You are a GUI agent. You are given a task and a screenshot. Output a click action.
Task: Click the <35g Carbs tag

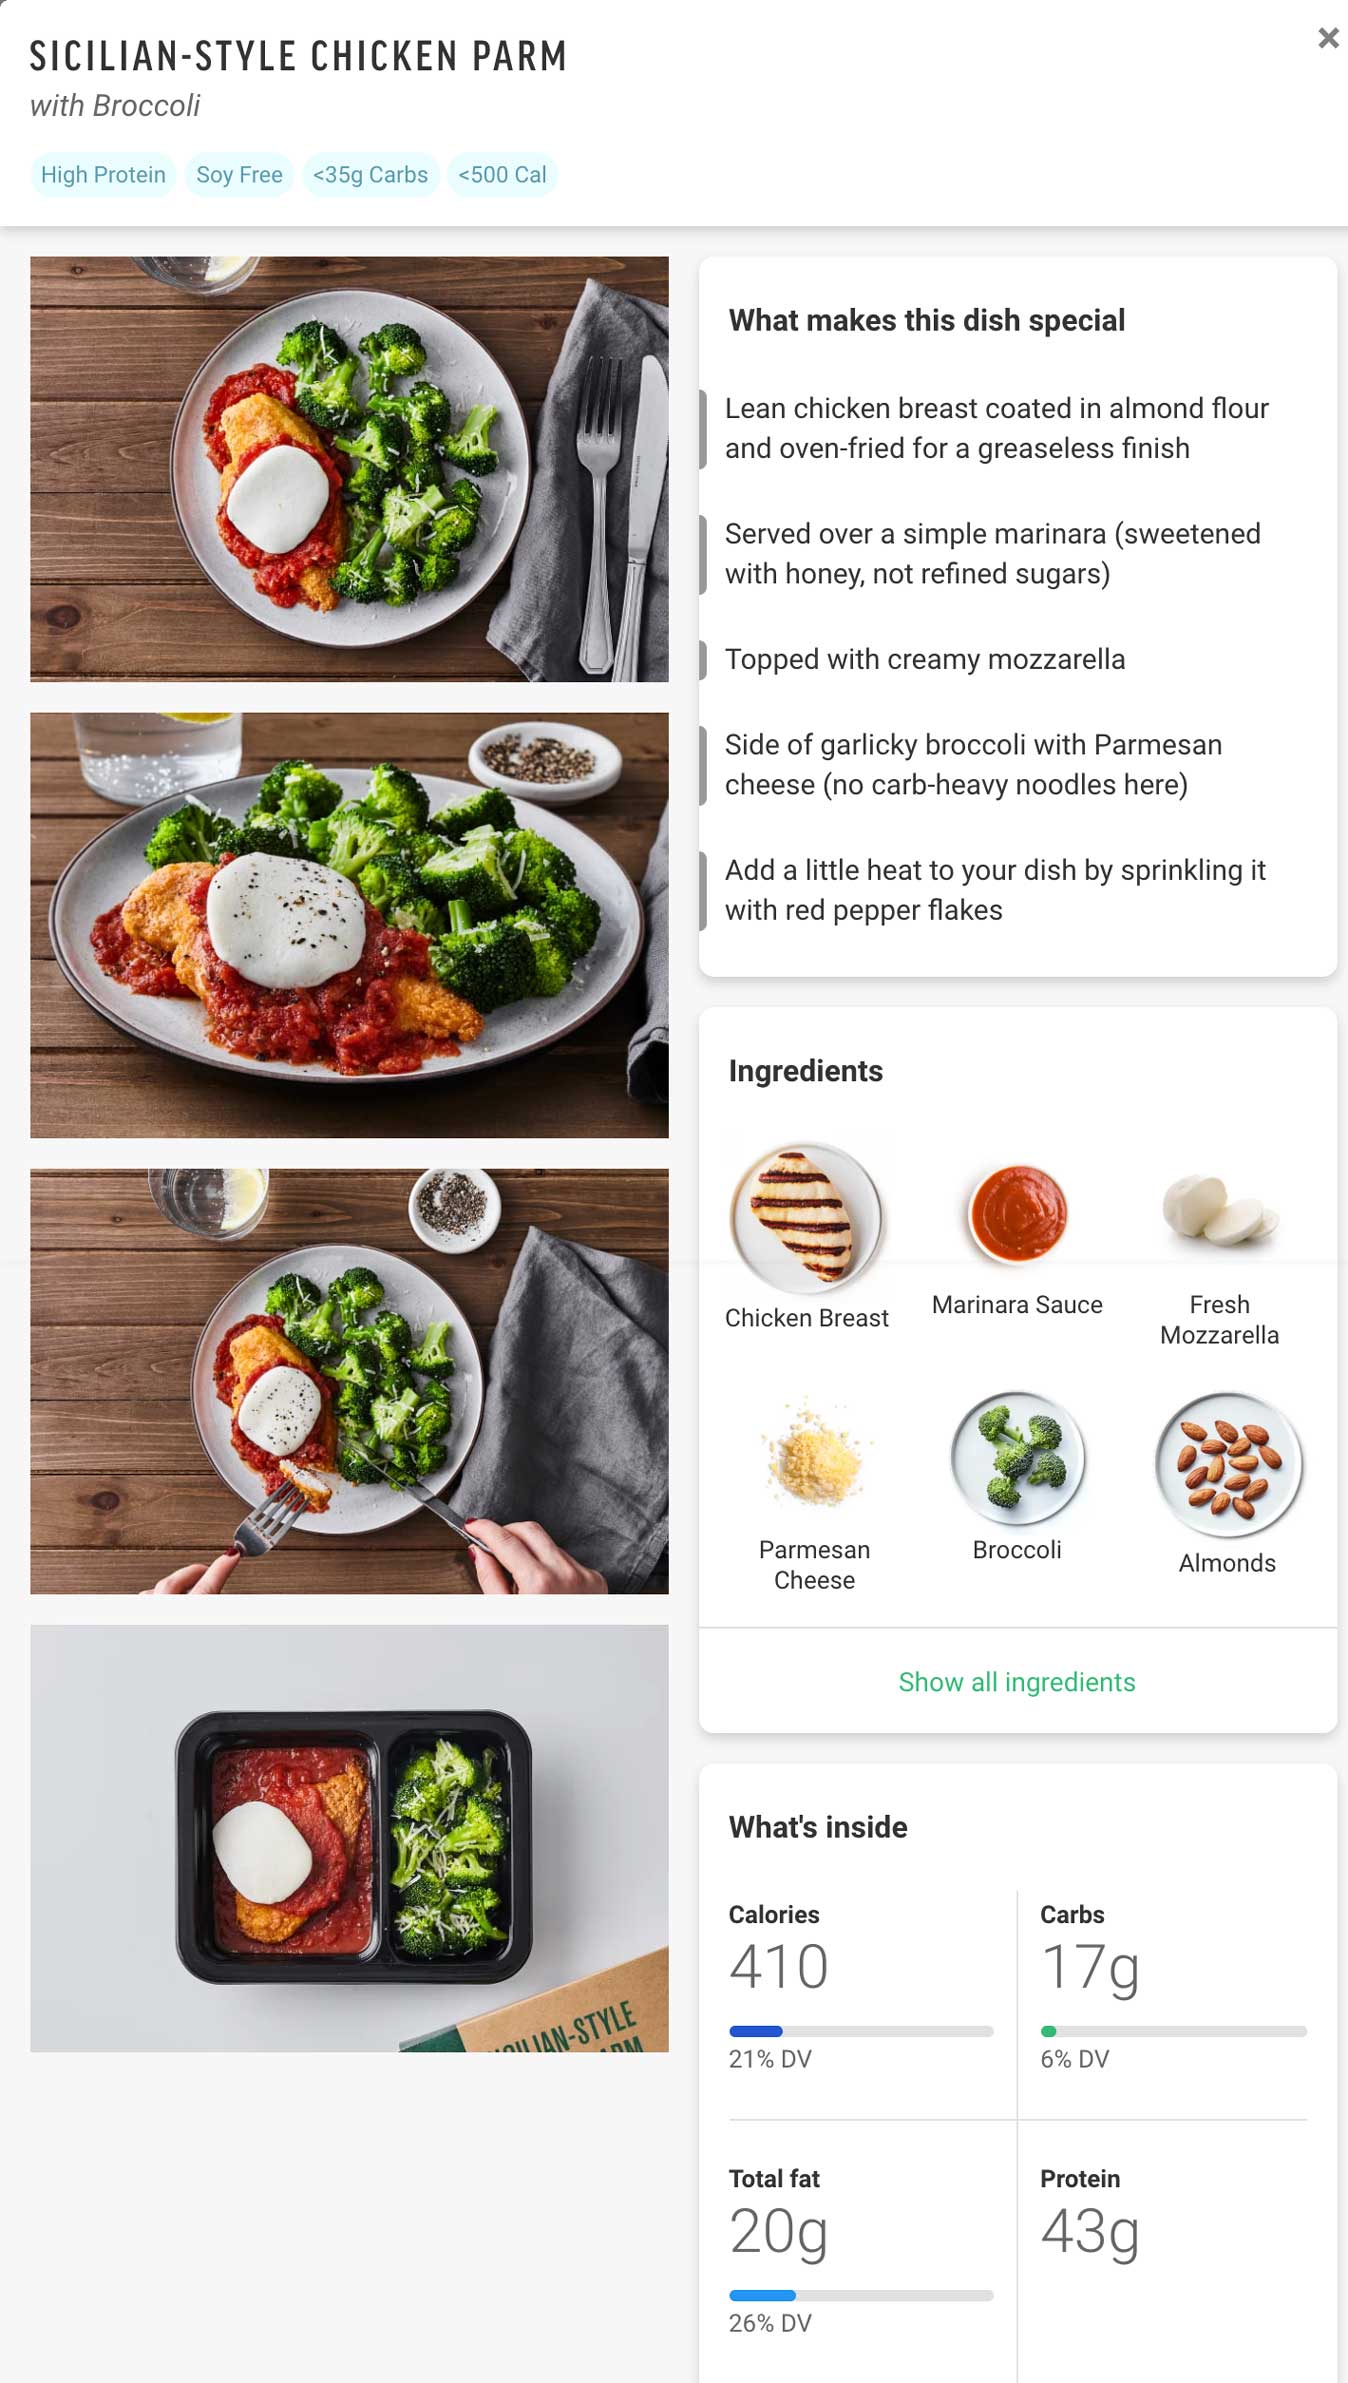[x=370, y=175]
